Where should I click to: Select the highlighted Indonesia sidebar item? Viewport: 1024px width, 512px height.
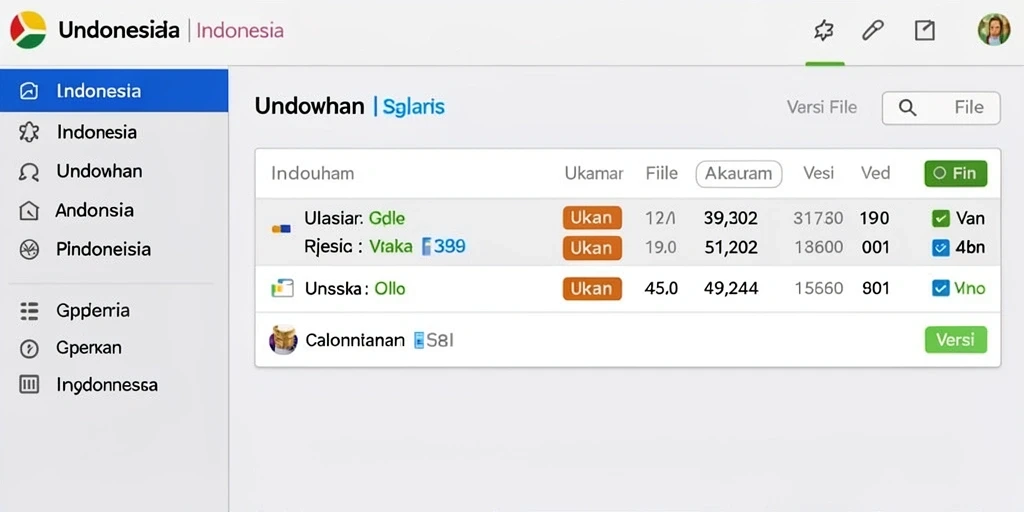[x=114, y=90]
